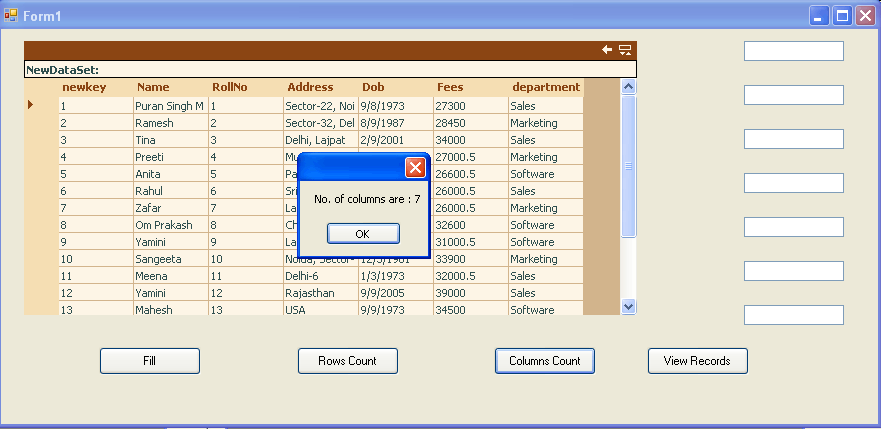Select the Fees cell '33900'
This screenshot has width=881, height=429.
(x=471, y=259)
